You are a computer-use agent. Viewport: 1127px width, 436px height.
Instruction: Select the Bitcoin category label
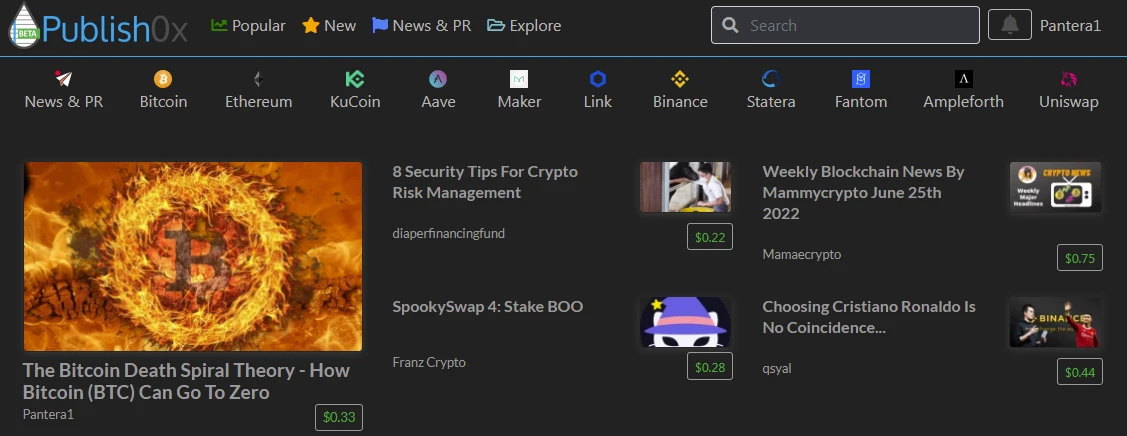click(x=163, y=101)
